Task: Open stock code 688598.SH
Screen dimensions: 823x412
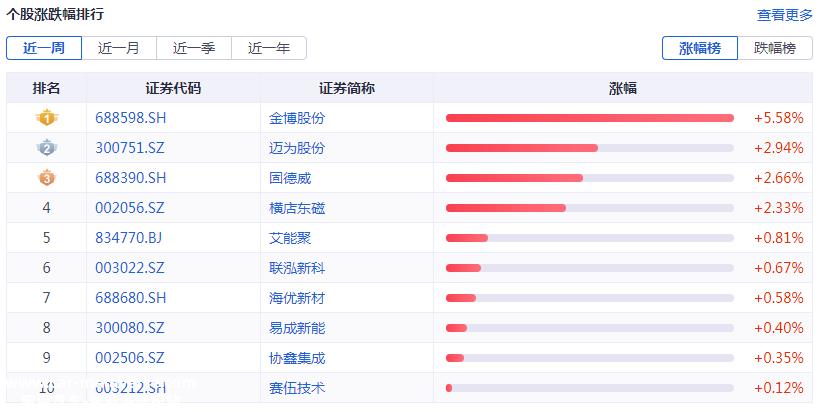Action: (x=130, y=118)
